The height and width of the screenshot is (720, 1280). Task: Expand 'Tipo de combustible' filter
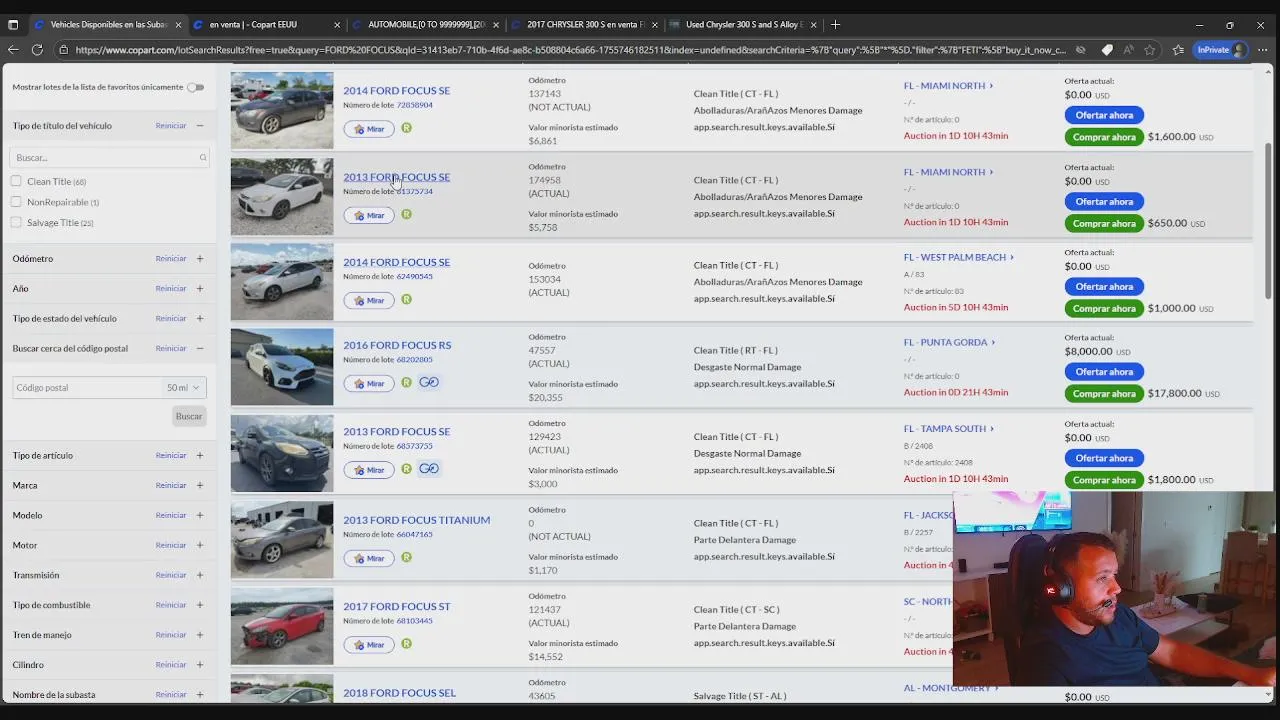(200, 605)
